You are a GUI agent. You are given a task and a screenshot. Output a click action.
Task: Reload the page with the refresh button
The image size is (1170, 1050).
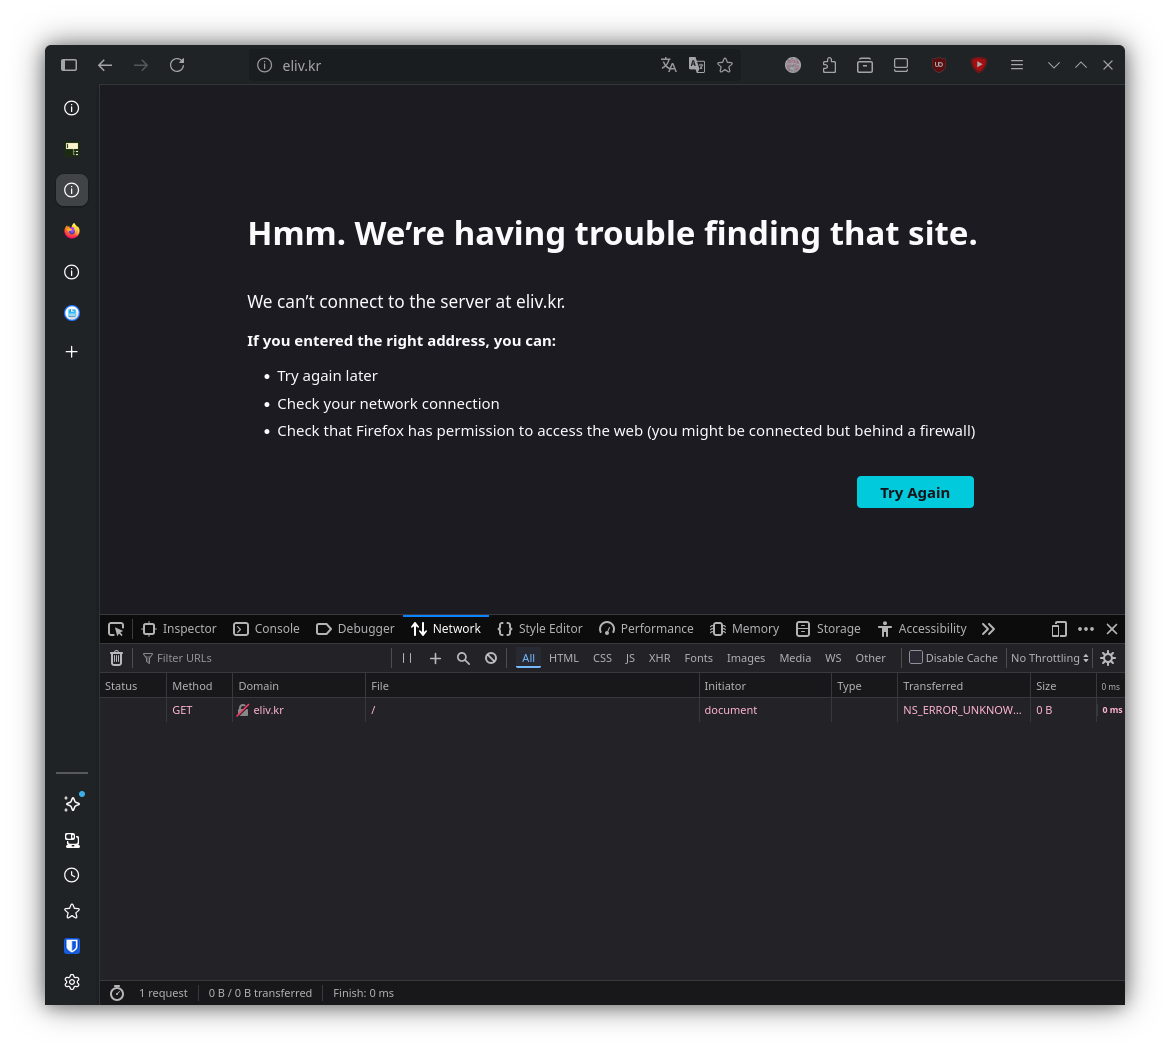tap(177, 65)
